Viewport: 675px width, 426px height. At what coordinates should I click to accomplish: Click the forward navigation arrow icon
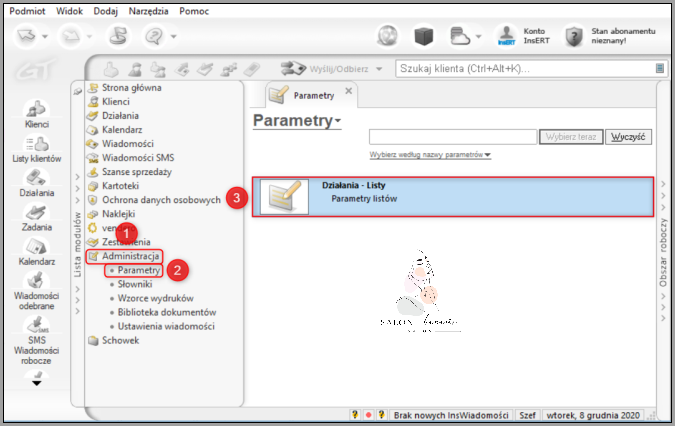pos(70,36)
